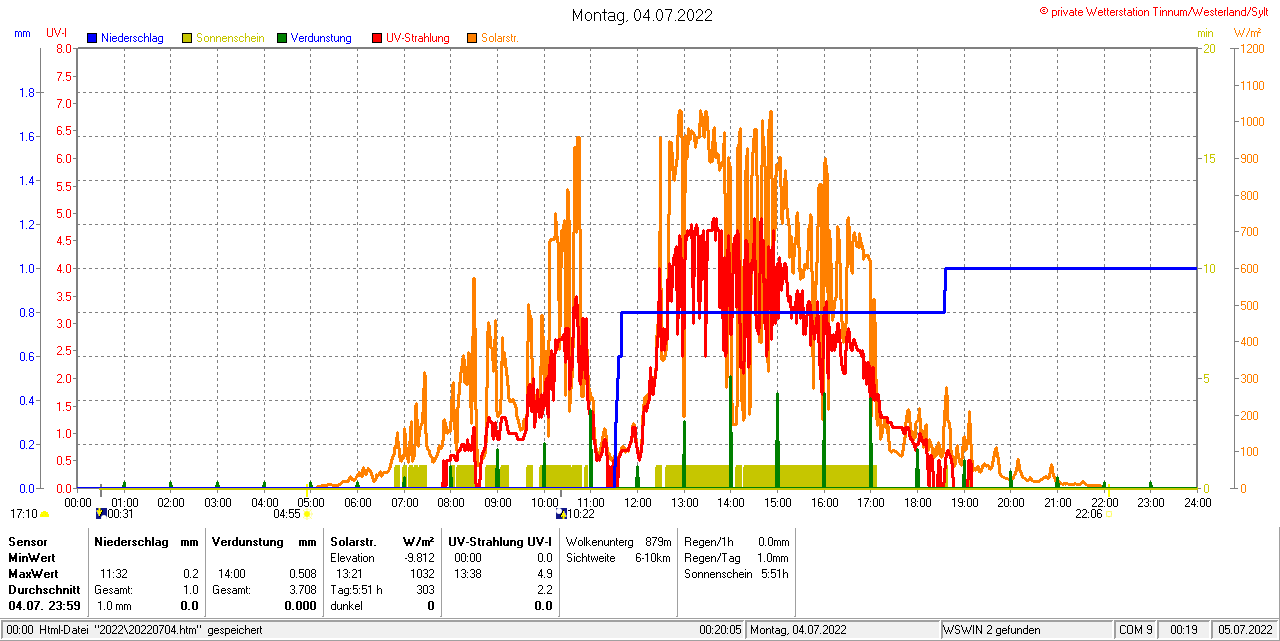Click the 05.07.2022 status bar date
The width and height of the screenshot is (1280, 641).
point(1243,630)
